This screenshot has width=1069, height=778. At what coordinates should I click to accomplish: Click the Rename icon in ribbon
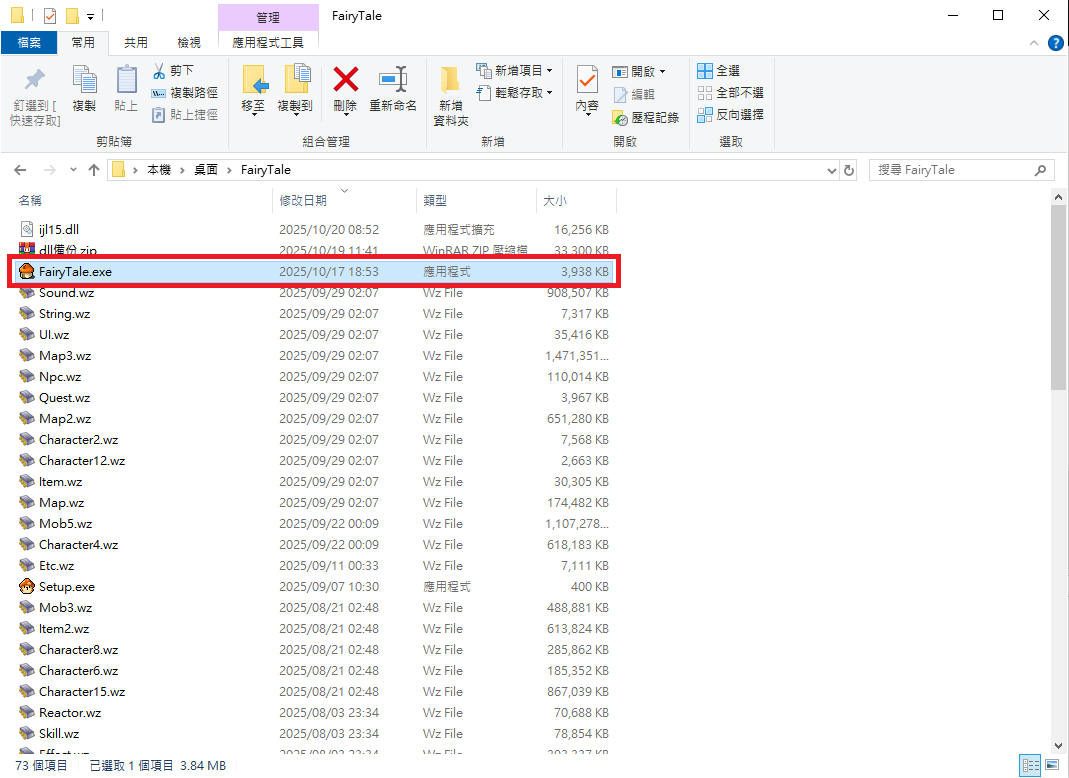(x=392, y=81)
